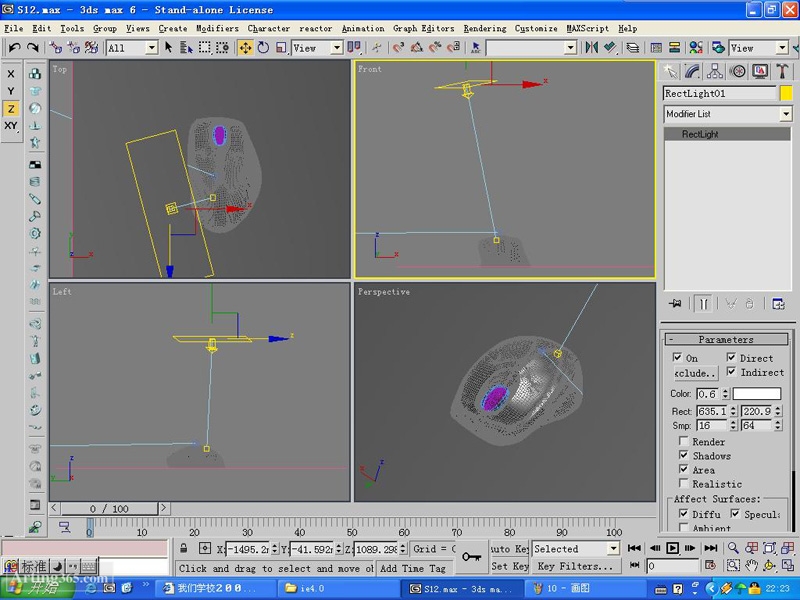Click the Exclude button
800x600 pixels.
click(x=695, y=373)
